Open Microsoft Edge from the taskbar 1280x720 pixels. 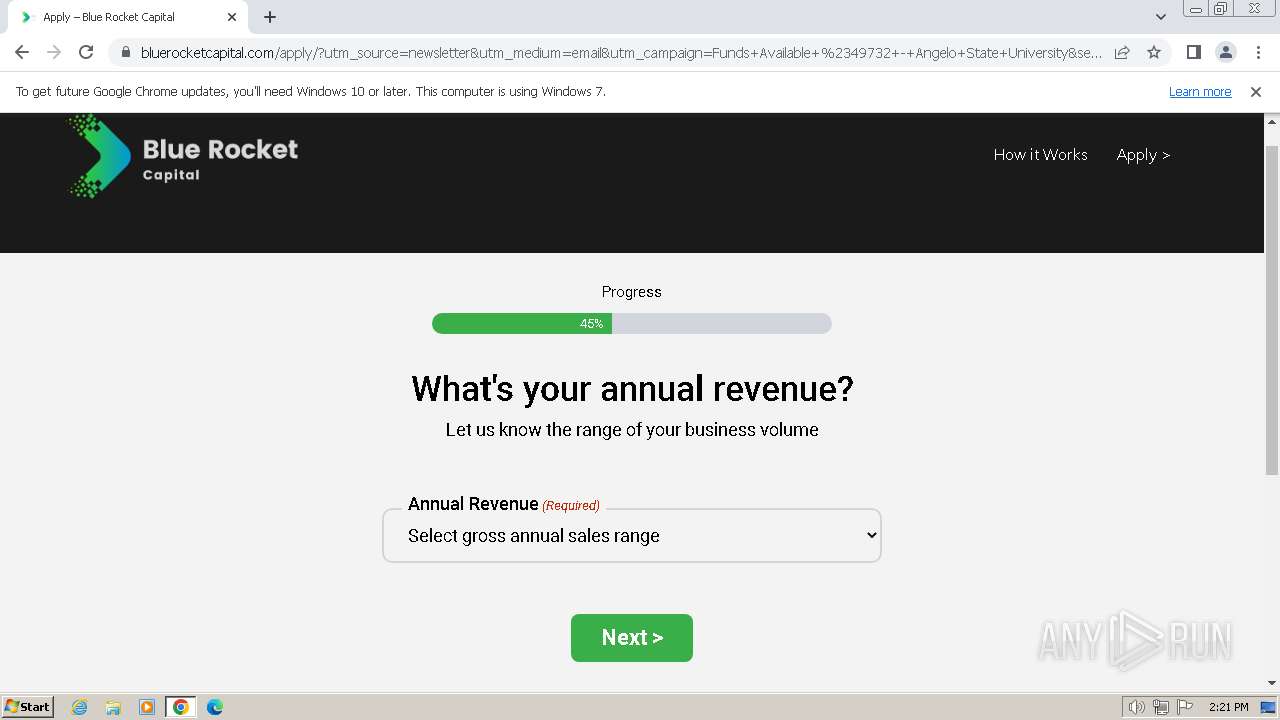215,707
